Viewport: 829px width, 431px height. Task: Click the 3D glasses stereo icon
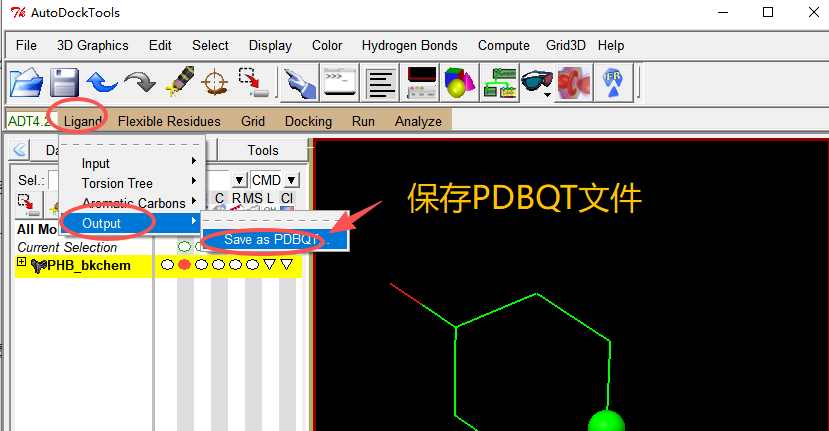pyautogui.click(x=535, y=82)
